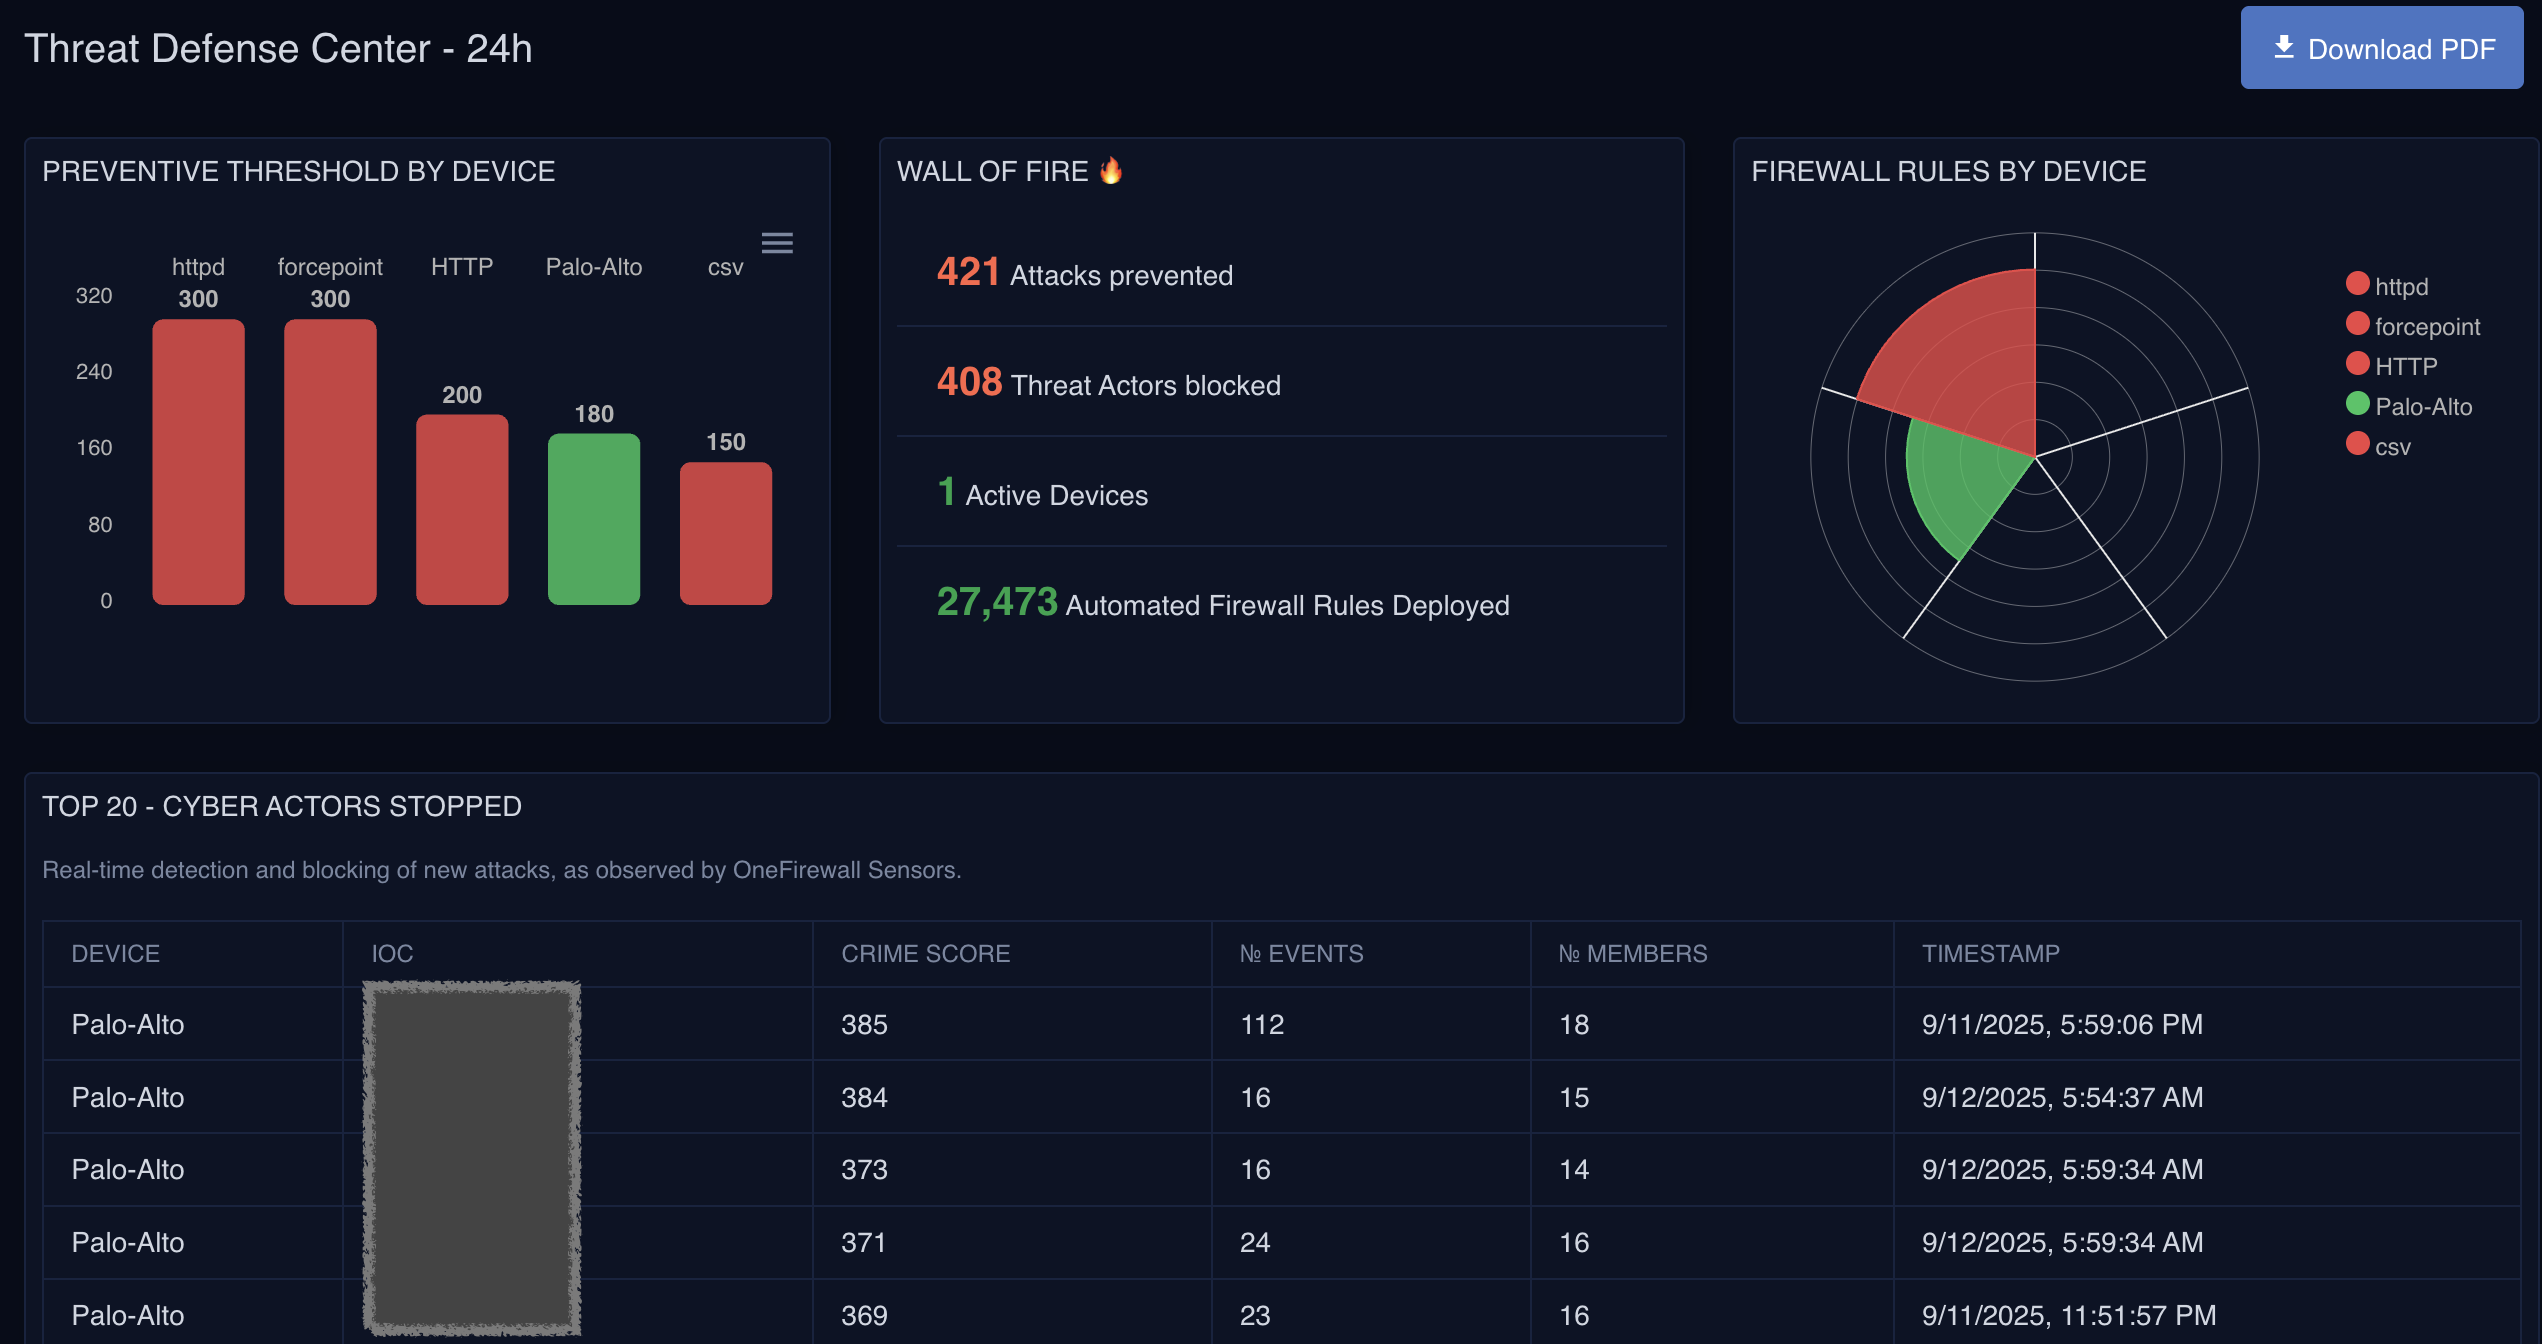
Task: Click crime score cell '369'
Action: (864, 1315)
